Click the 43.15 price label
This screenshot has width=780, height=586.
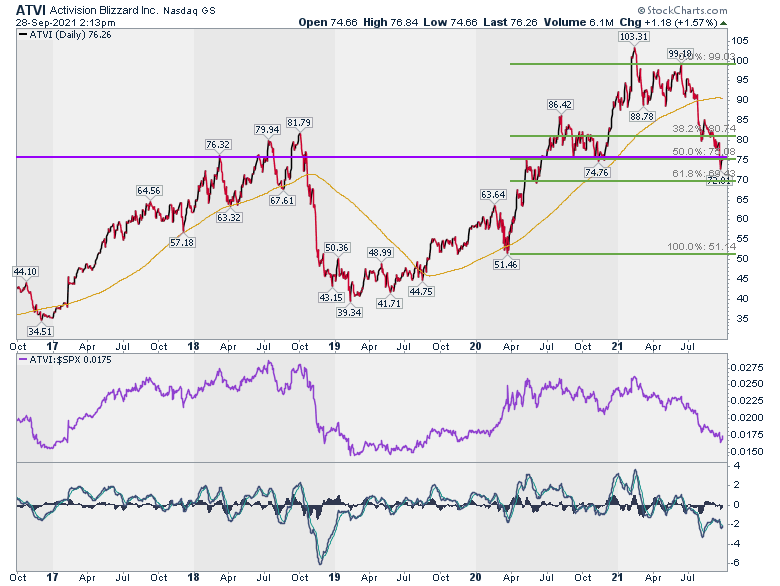point(331,297)
